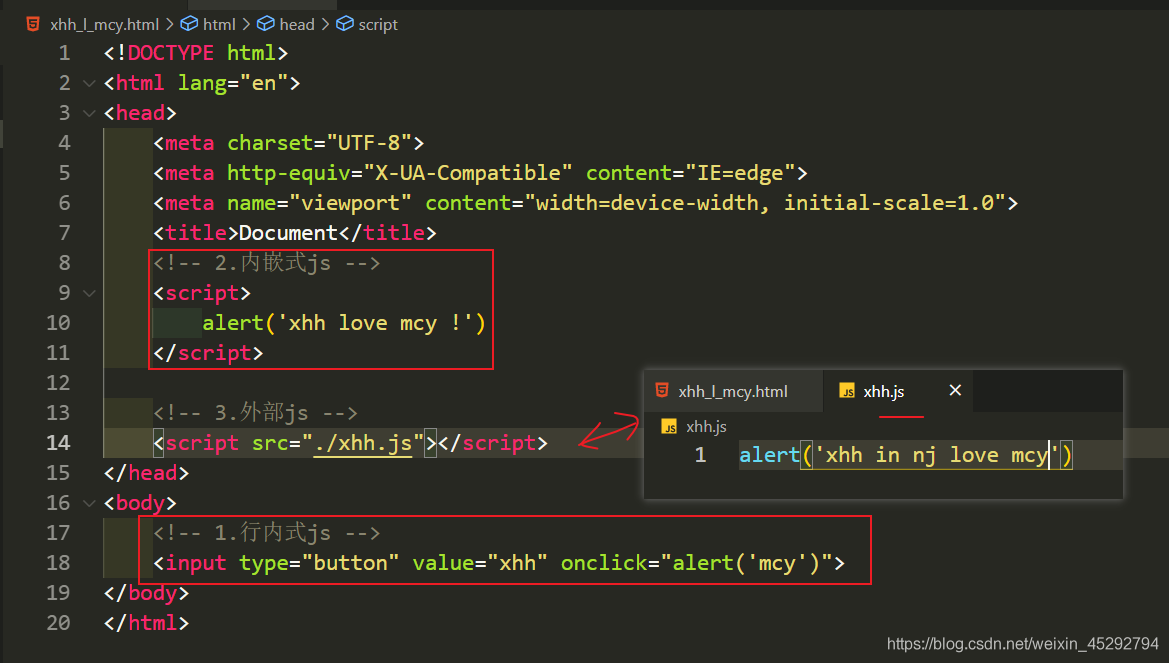Click the closing html tag on line 20
The height and width of the screenshot is (663, 1169).
(x=146, y=623)
